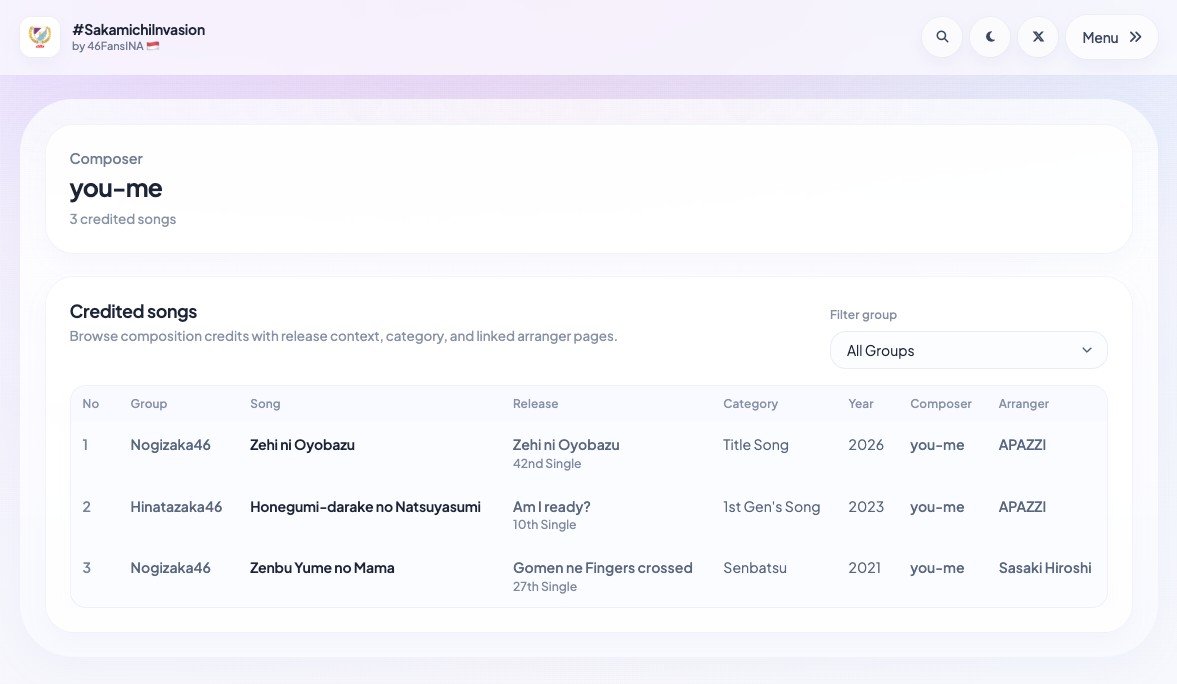1177x684 pixels.
Task: Click the Category column header
Action: pos(751,403)
